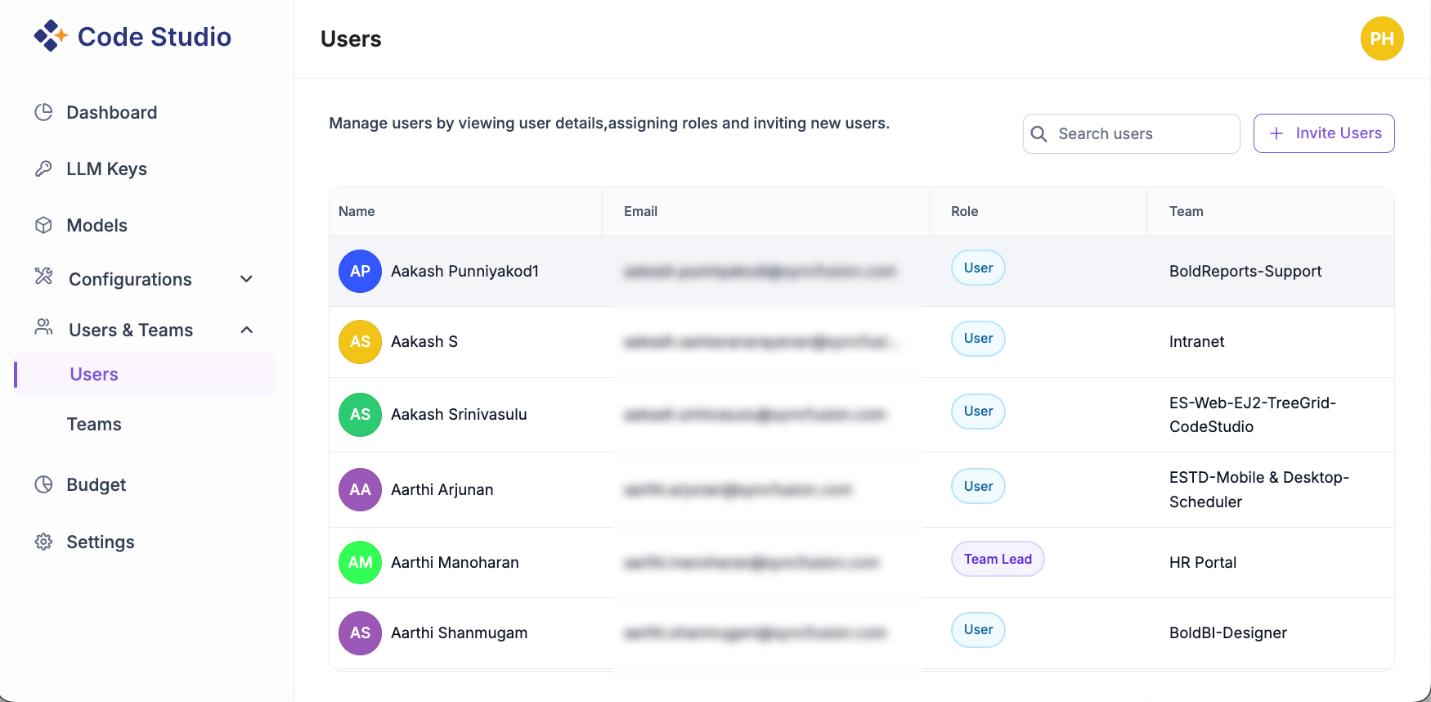
Task: Open the PH profile avatar
Action: [x=1382, y=39]
